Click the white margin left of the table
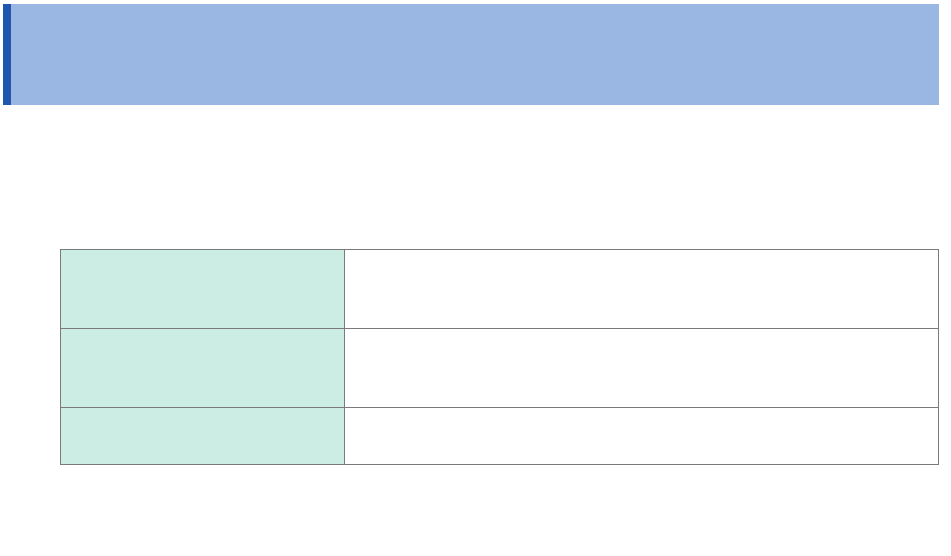Screen dimensions: 951x556 30,357
